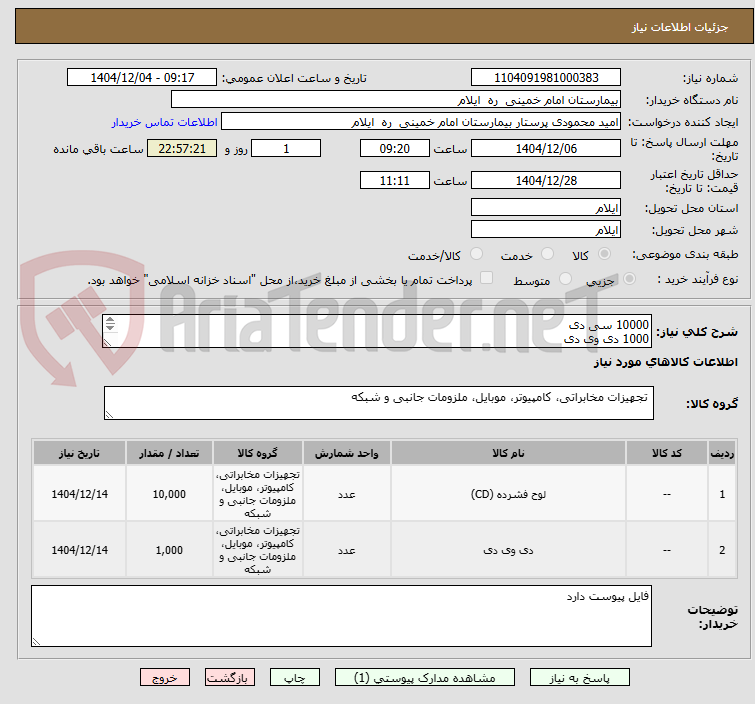Viewport: 755px width, 704px height.
Task: Select the متوسط purchase type radio
Action: (565, 279)
